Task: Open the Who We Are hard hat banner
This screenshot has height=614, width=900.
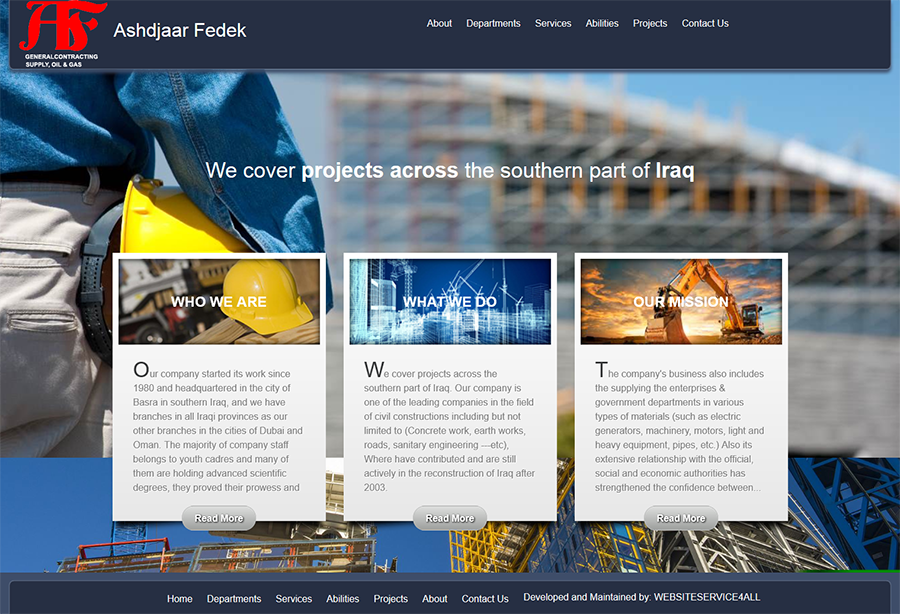Action: [x=219, y=301]
